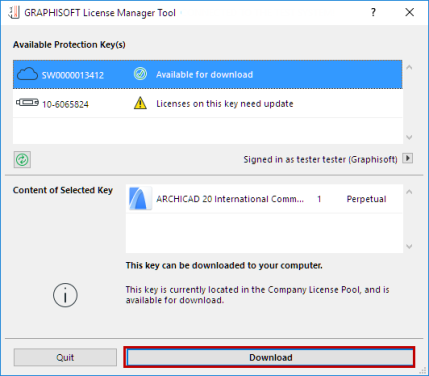
Task: Click the USB dongle icon for 10-6065824
Action: pos(27,103)
